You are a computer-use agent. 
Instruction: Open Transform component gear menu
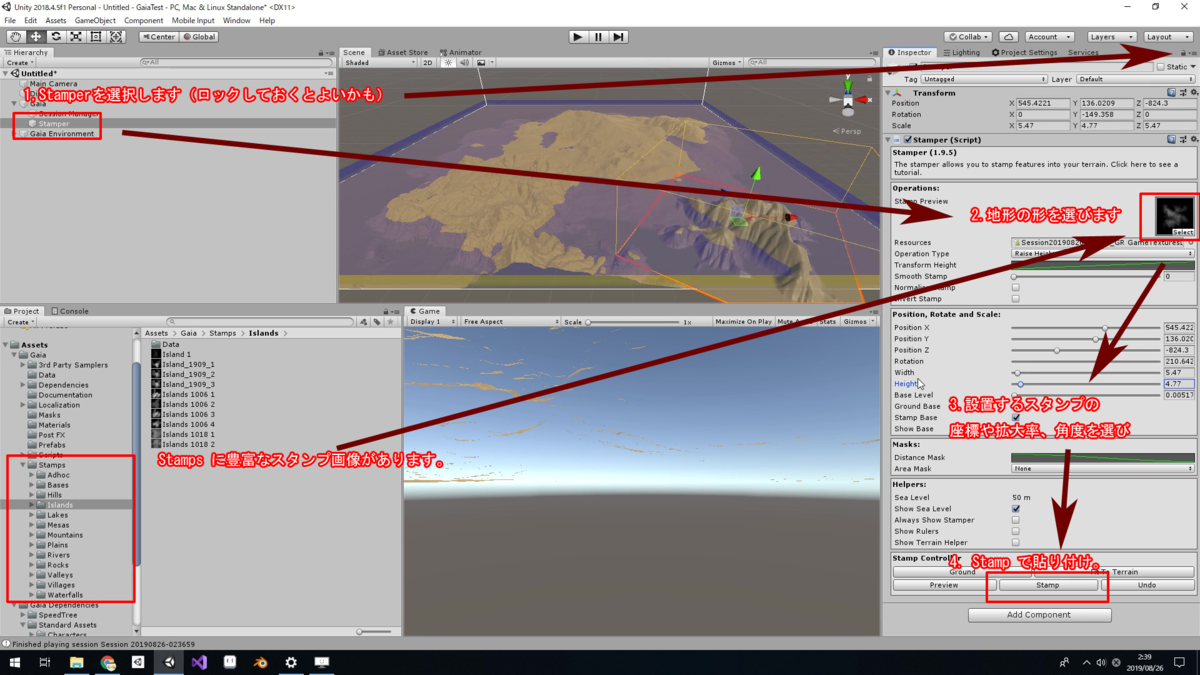[1194, 93]
